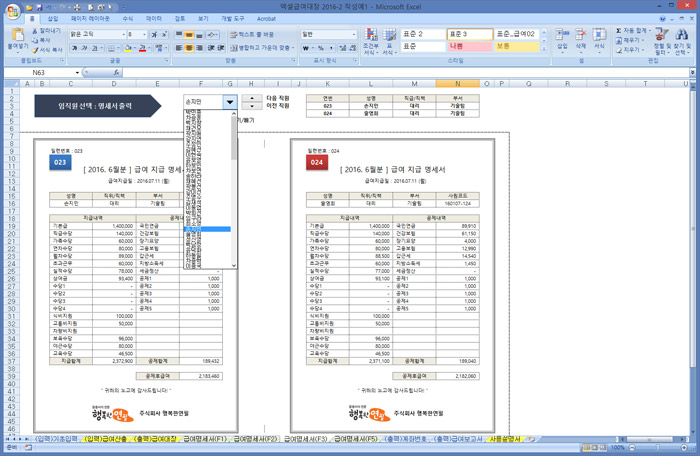The width and height of the screenshot is (700, 456).
Task: Open the Acrobat ribbon tab
Action: (267, 19)
